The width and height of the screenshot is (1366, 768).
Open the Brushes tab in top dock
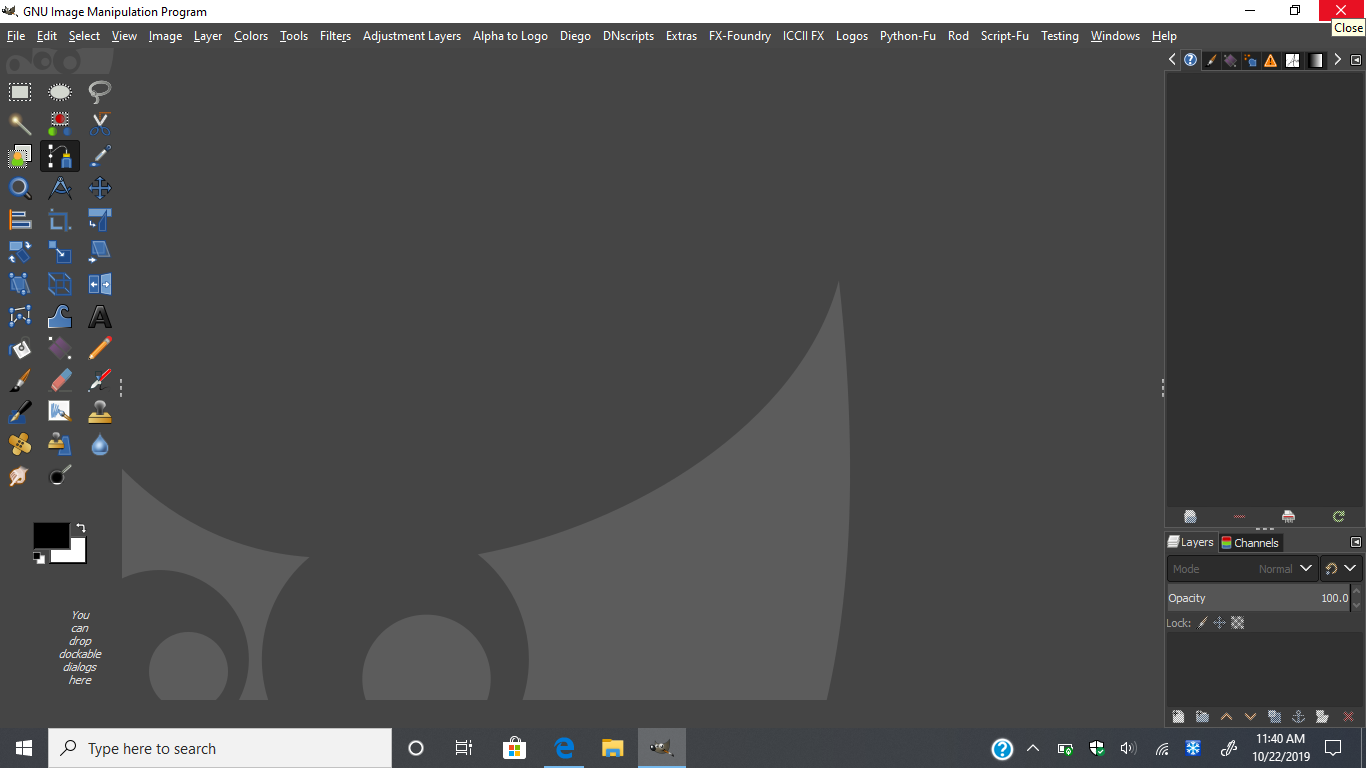click(1210, 60)
